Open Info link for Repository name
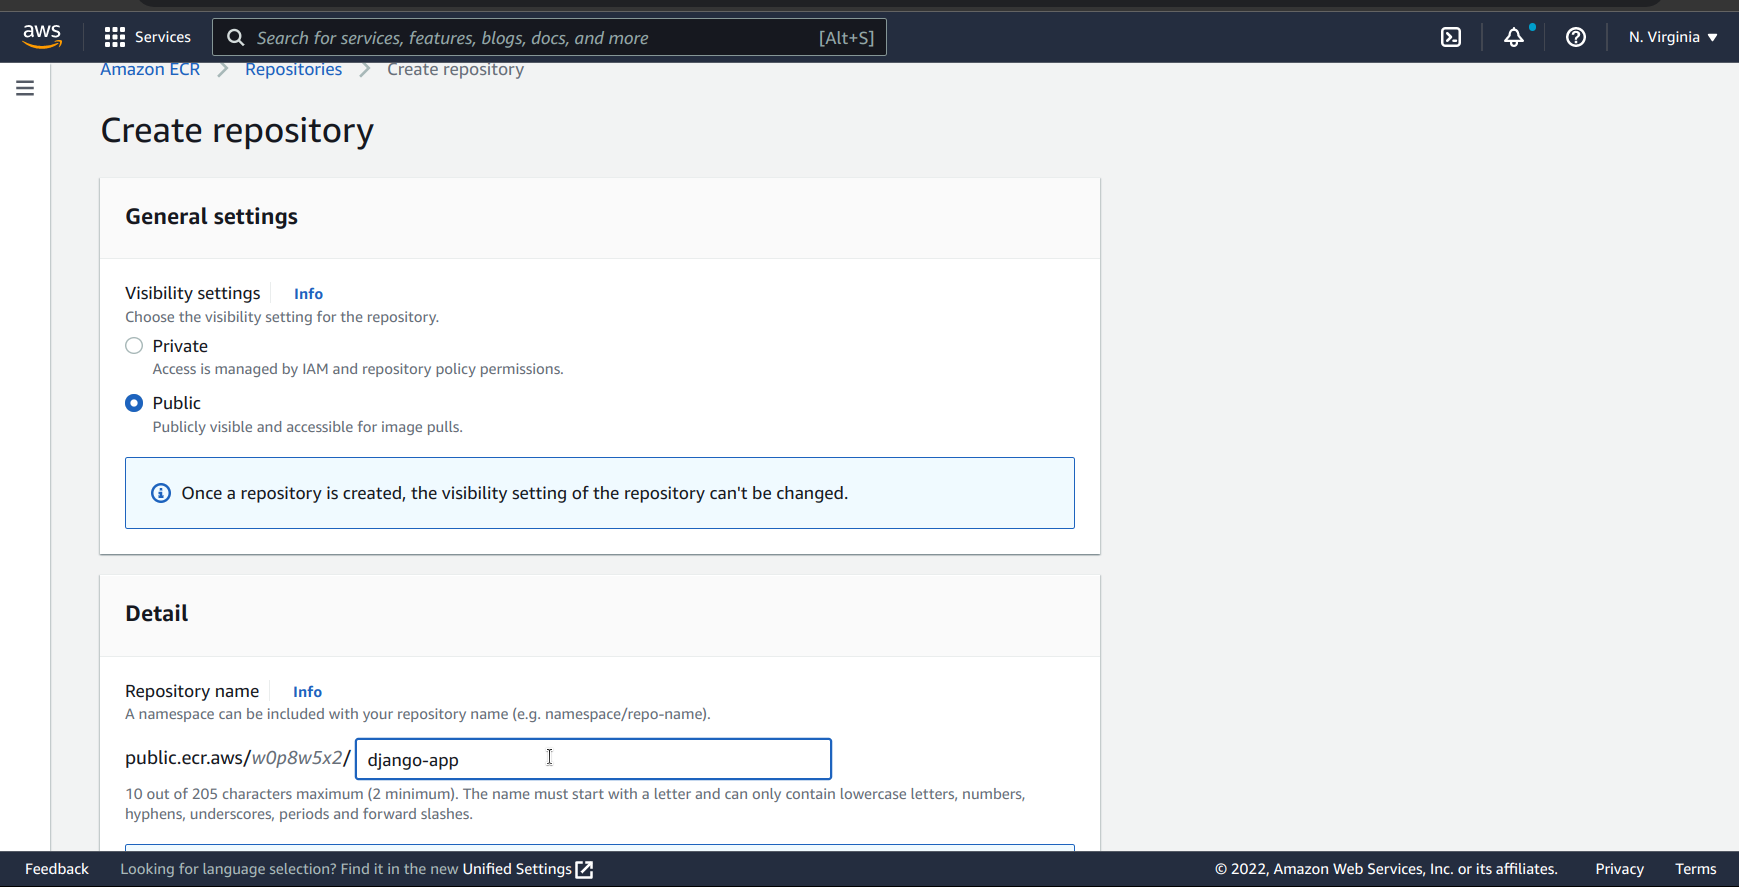1739x887 pixels. coord(307,692)
